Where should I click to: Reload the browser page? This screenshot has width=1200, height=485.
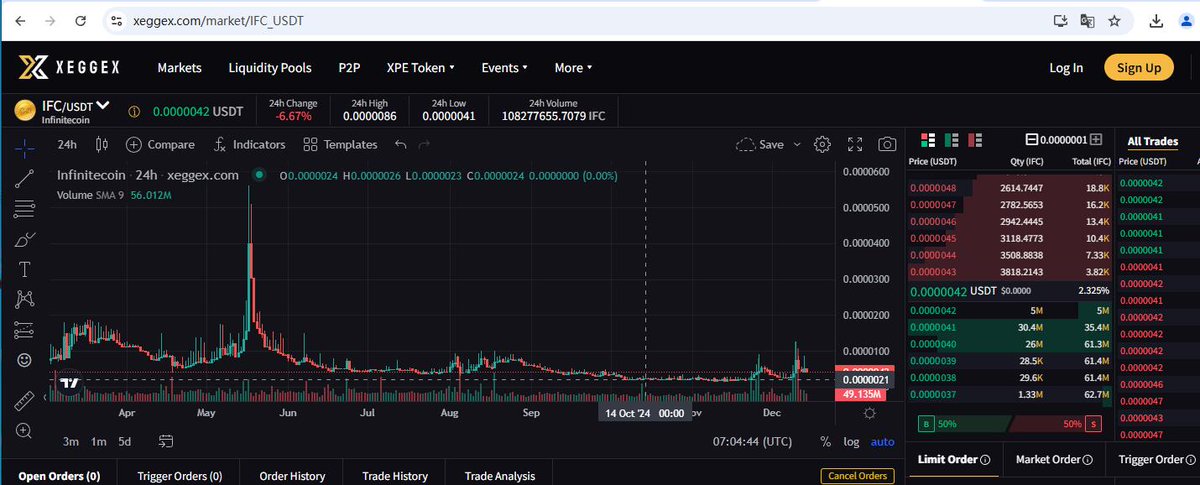click(x=80, y=21)
